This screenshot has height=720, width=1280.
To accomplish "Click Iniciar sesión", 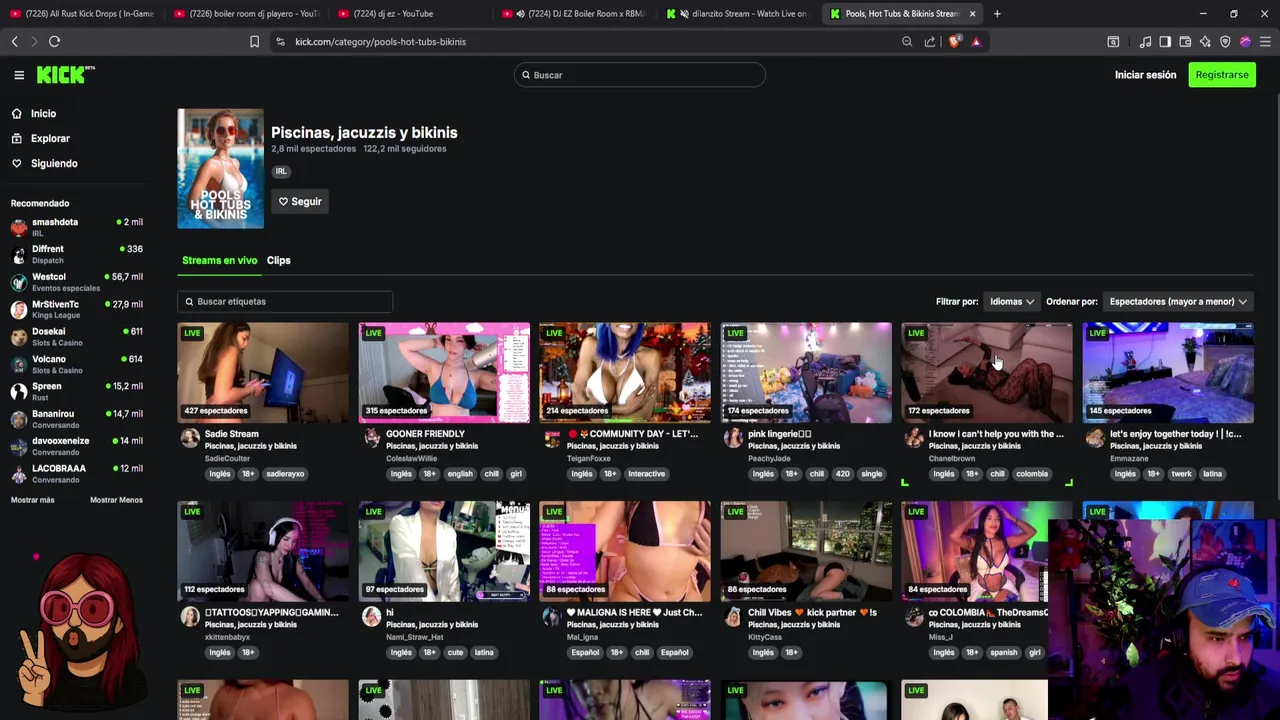I will [1145, 75].
